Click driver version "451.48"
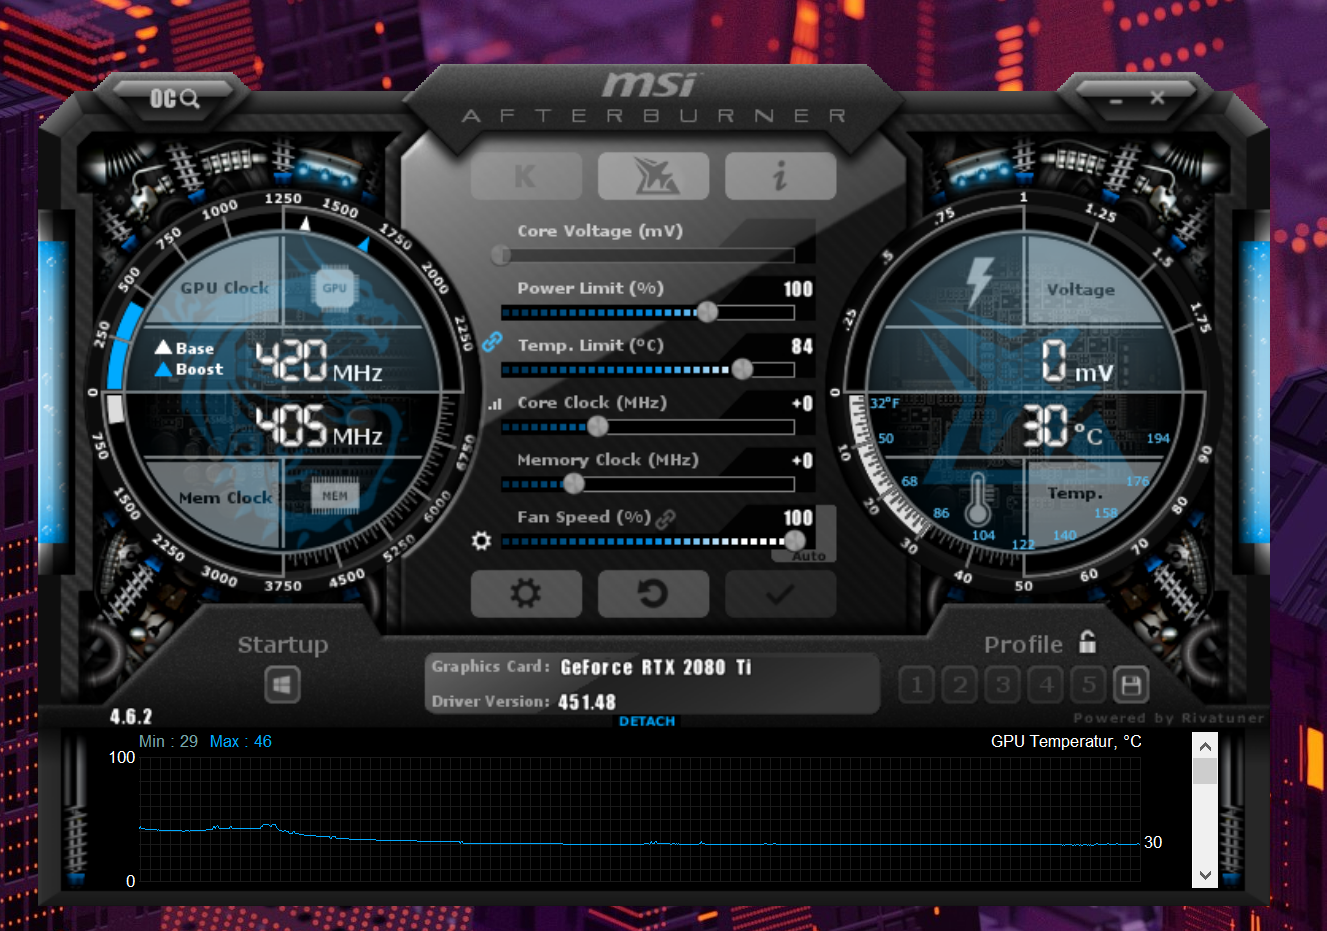Screen dimensions: 1327x931 click(587, 702)
